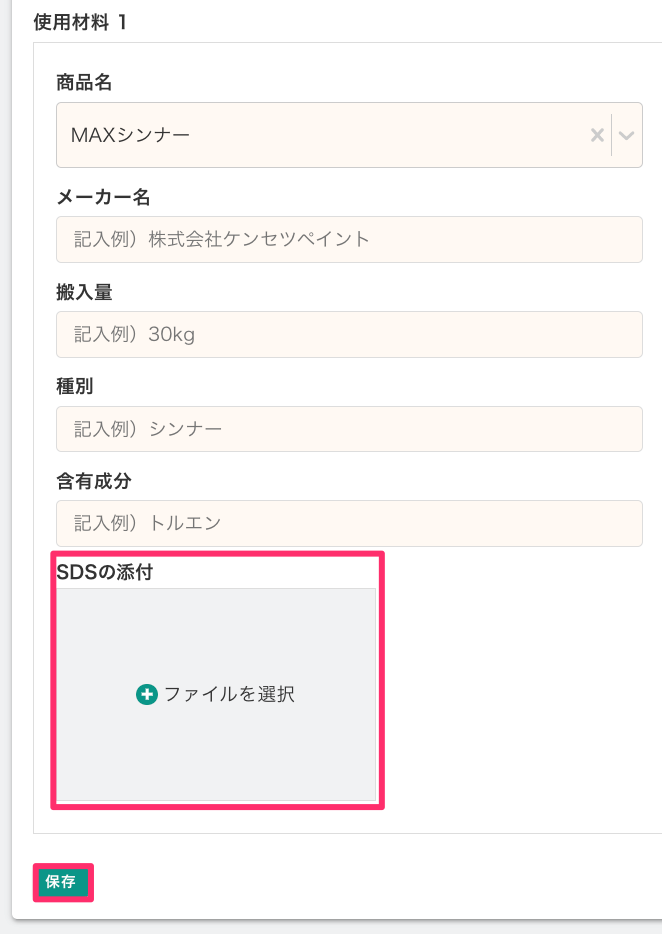The width and height of the screenshot is (662, 934).
Task: Click the 搬入量 field label
Action: click(84, 292)
